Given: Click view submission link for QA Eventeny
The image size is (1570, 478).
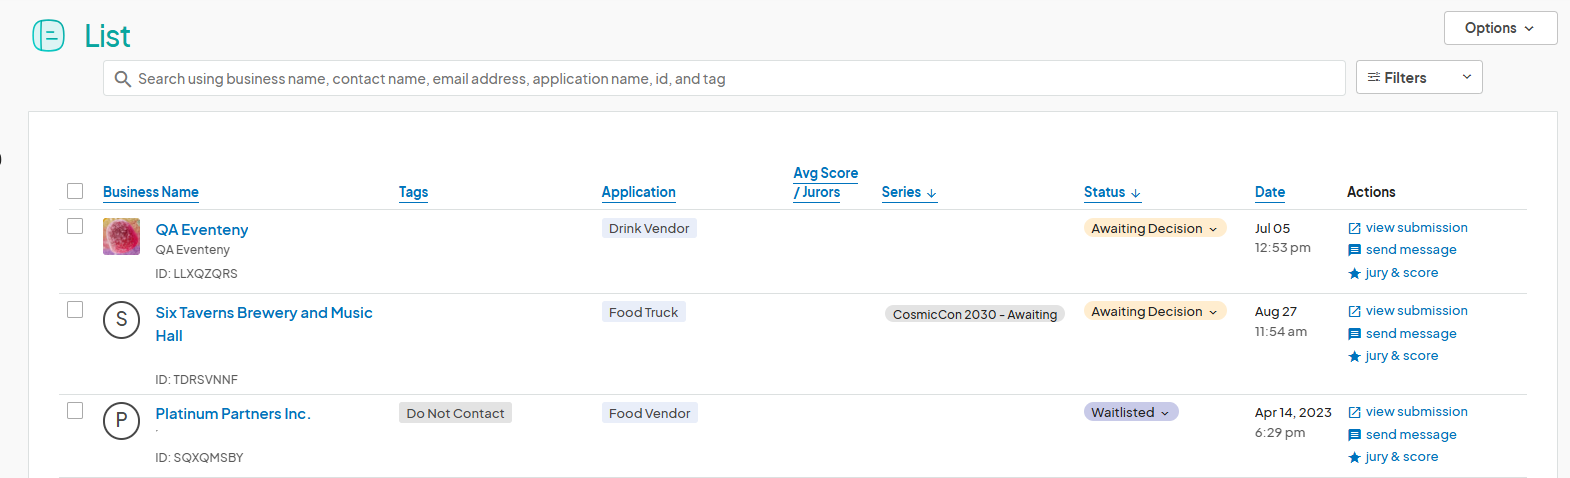Looking at the screenshot, I should [x=1417, y=228].
